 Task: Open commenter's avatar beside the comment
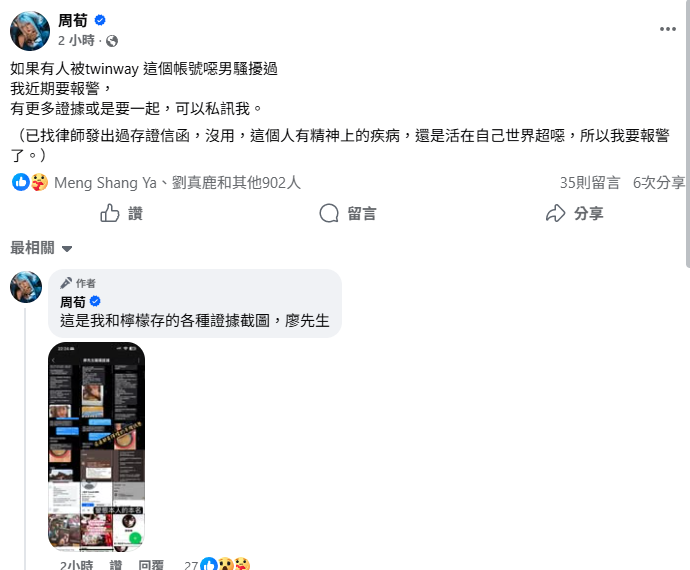(26, 287)
